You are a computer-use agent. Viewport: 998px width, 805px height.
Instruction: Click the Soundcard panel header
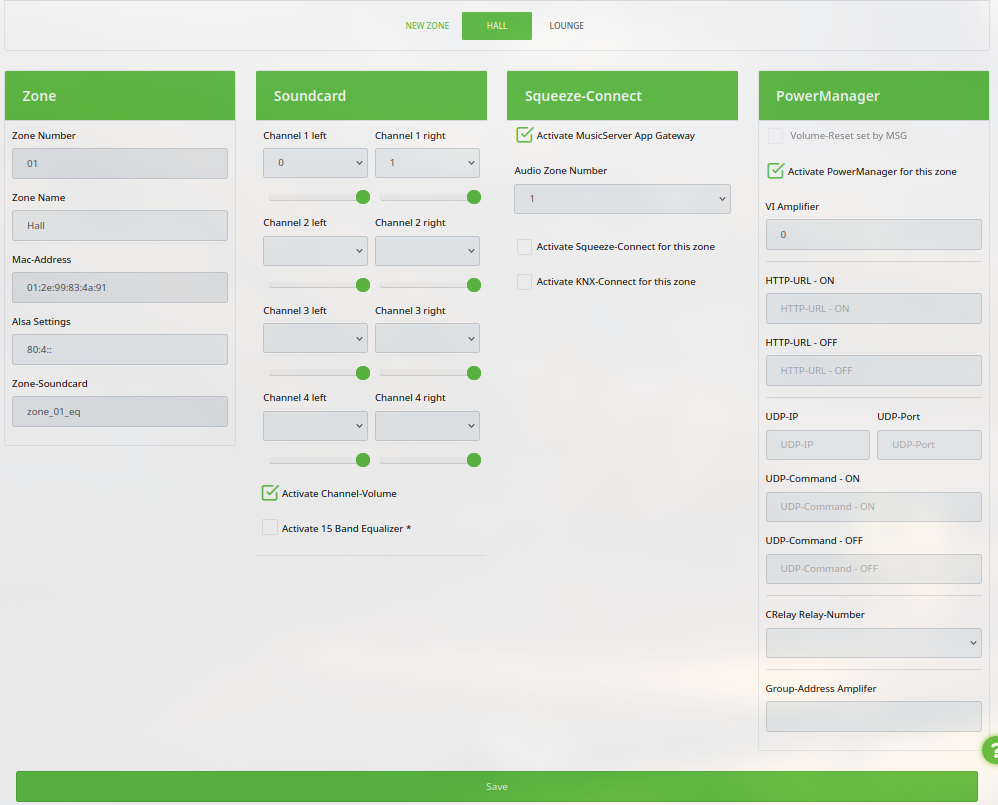371,95
